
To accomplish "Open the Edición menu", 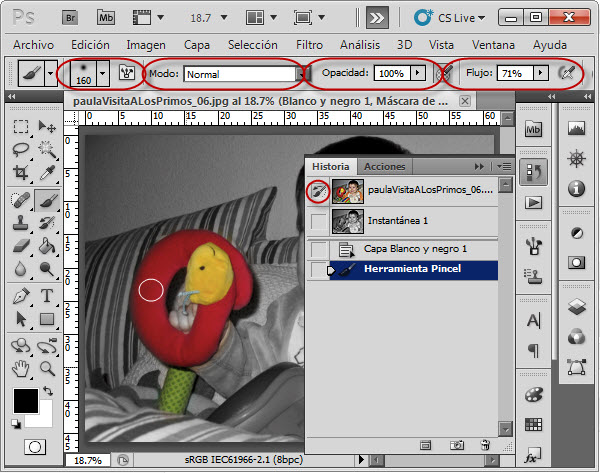I will tap(90, 45).
